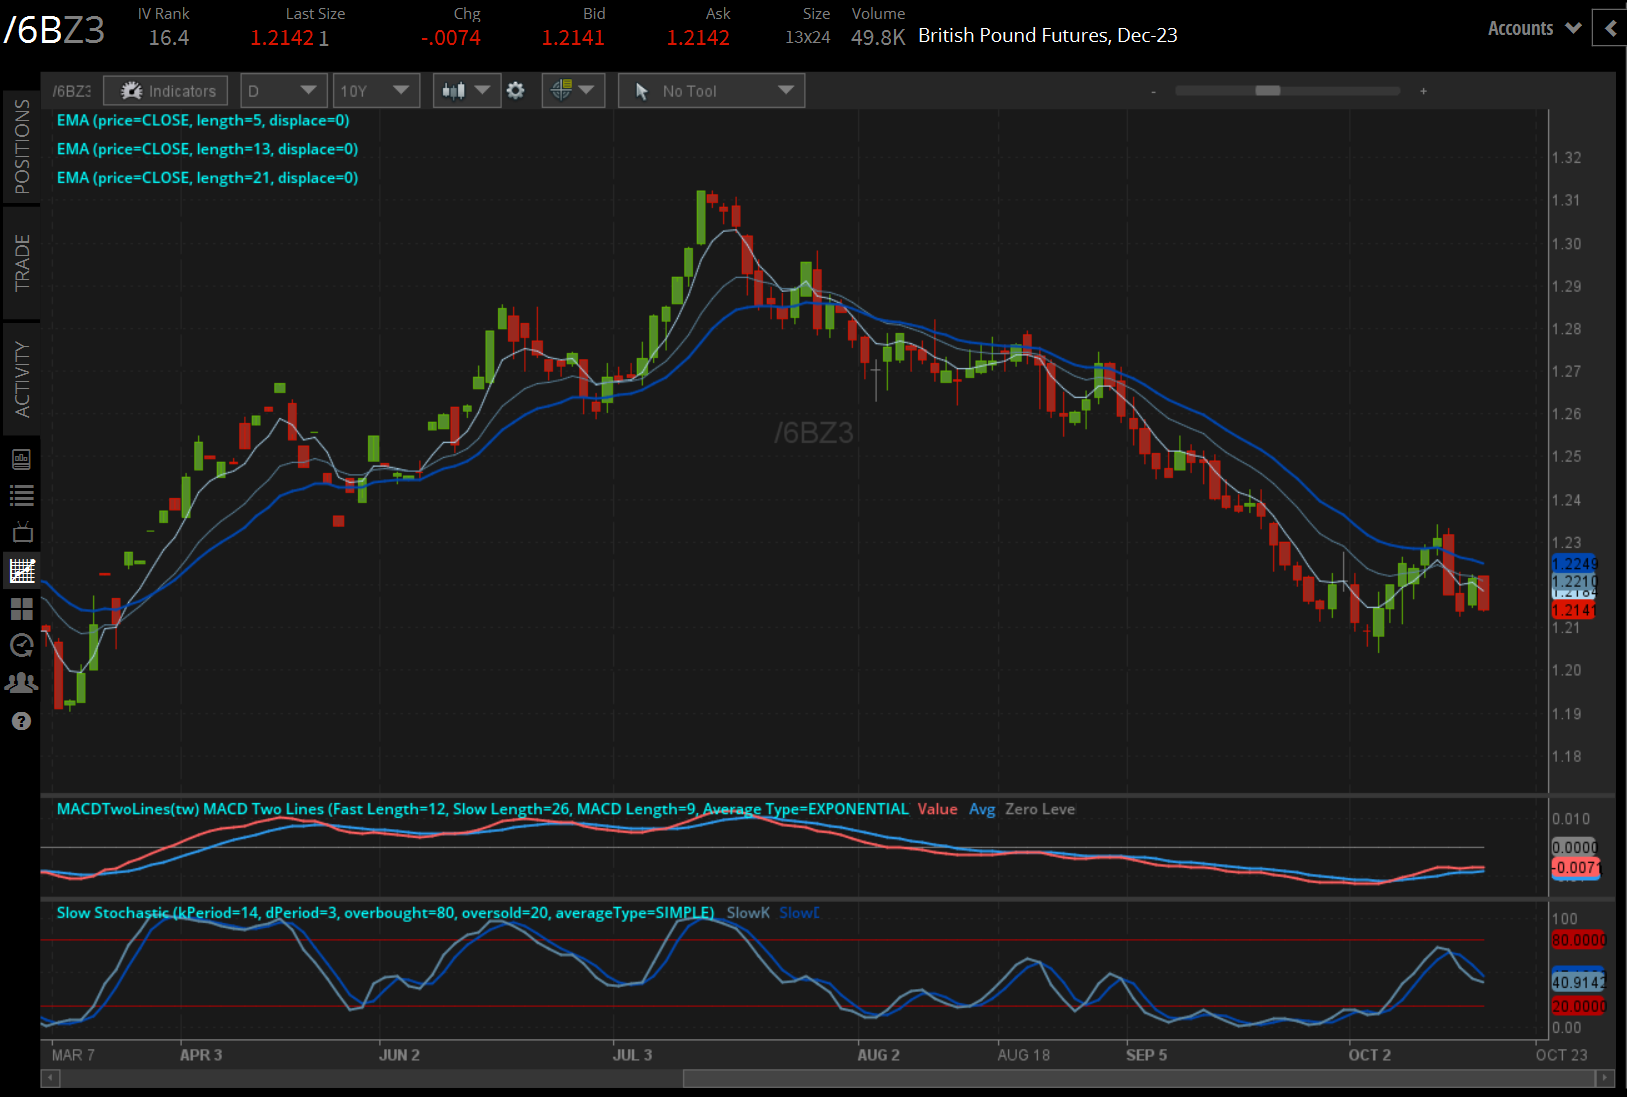Screen dimensions: 1627x1097
Task: Click the watchlist list icon in sidebar
Action: tap(21, 495)
